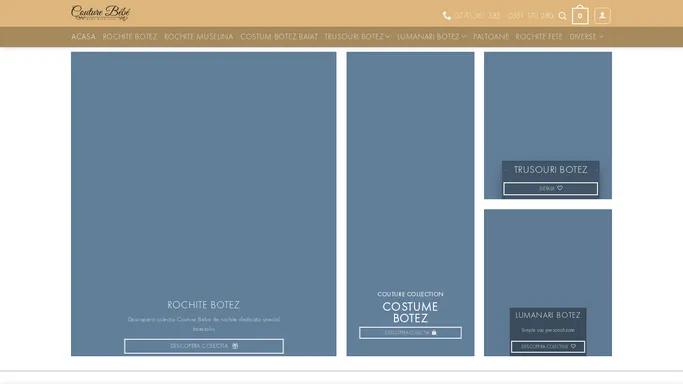
Task: Click gift icon in Rochite Botez button
Action: (x=235, y=346)
